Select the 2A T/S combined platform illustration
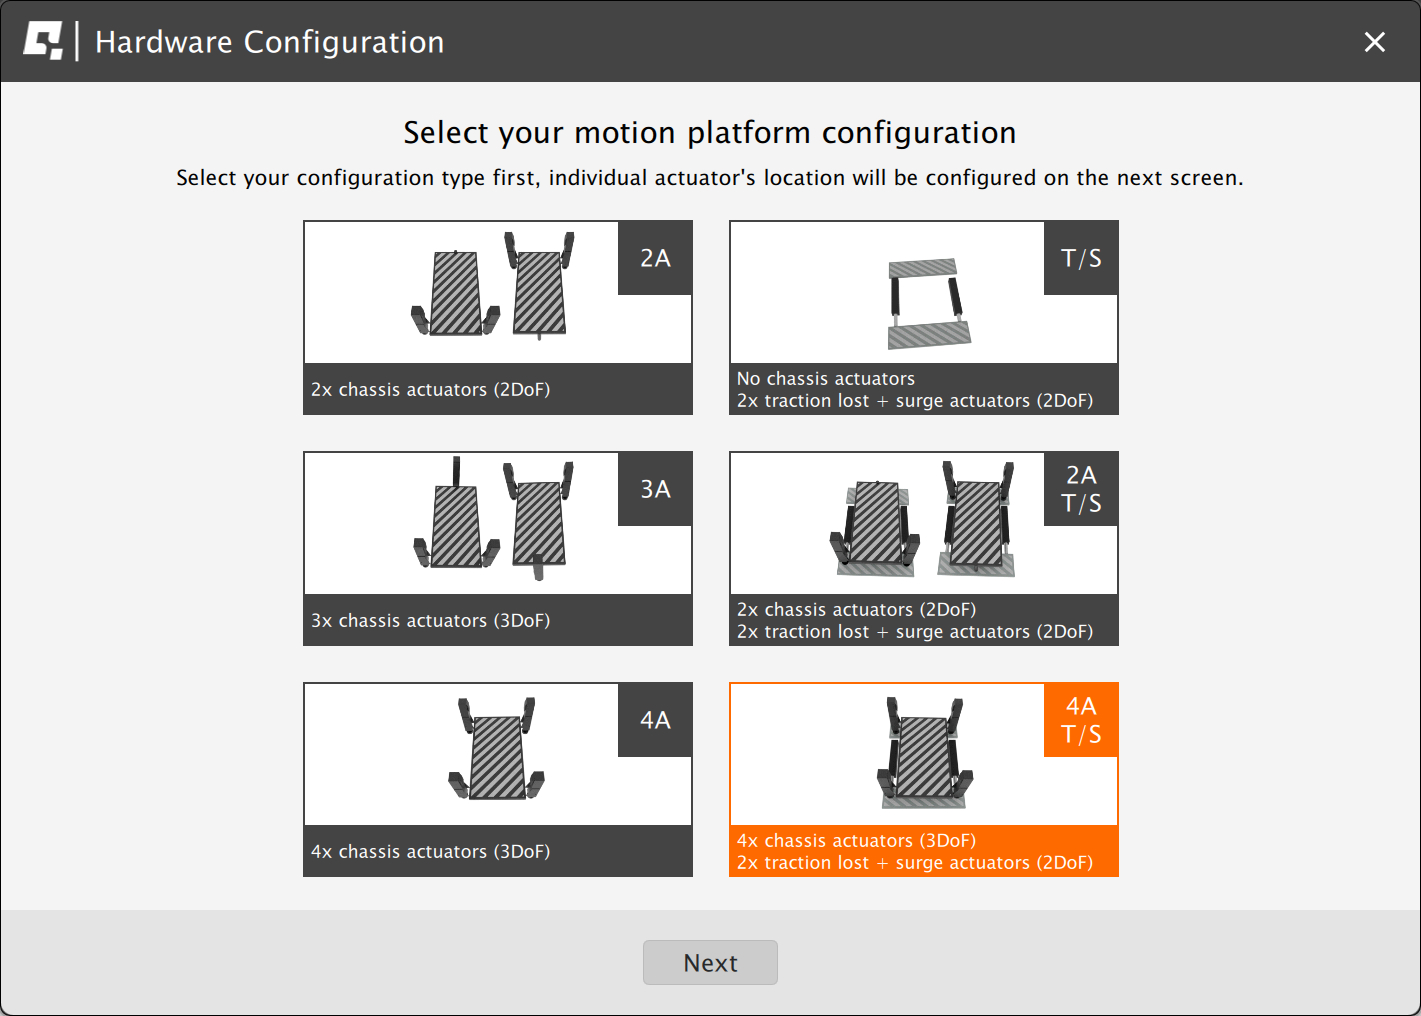This screenshot has width=1421, height=1016. point(922,522)
